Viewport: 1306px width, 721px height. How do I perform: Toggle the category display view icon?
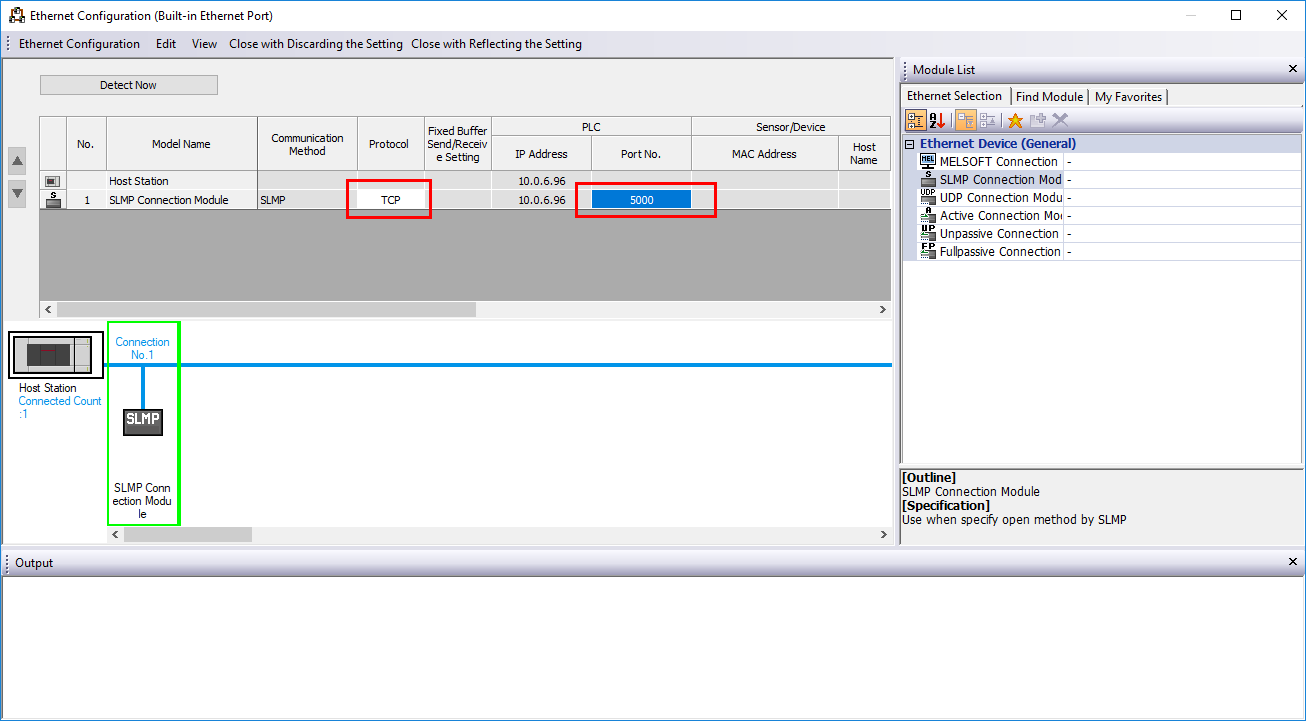(x=916, y=121)
